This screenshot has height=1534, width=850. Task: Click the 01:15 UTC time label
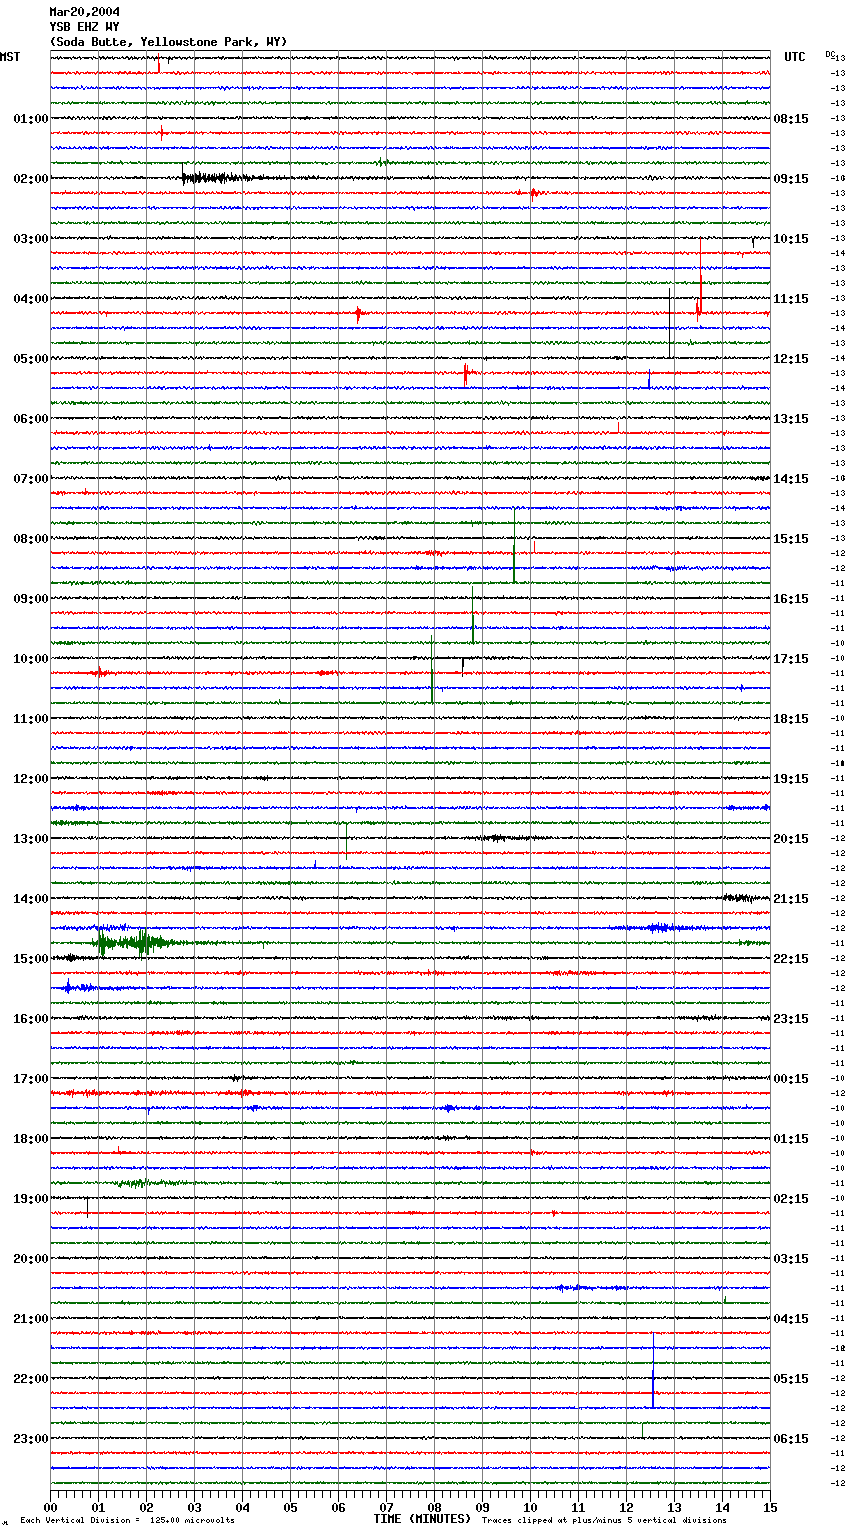click(791, 1139)
